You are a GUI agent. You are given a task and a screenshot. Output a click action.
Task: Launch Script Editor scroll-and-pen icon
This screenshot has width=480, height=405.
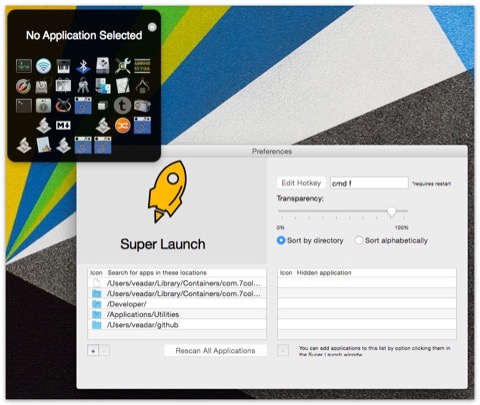123,86
